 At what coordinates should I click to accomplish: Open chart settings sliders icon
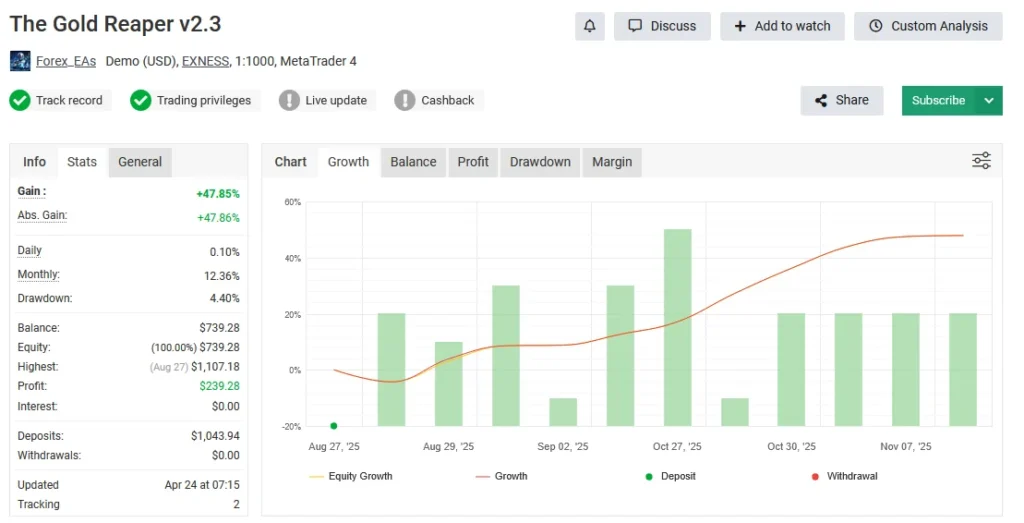click(981, 161)
